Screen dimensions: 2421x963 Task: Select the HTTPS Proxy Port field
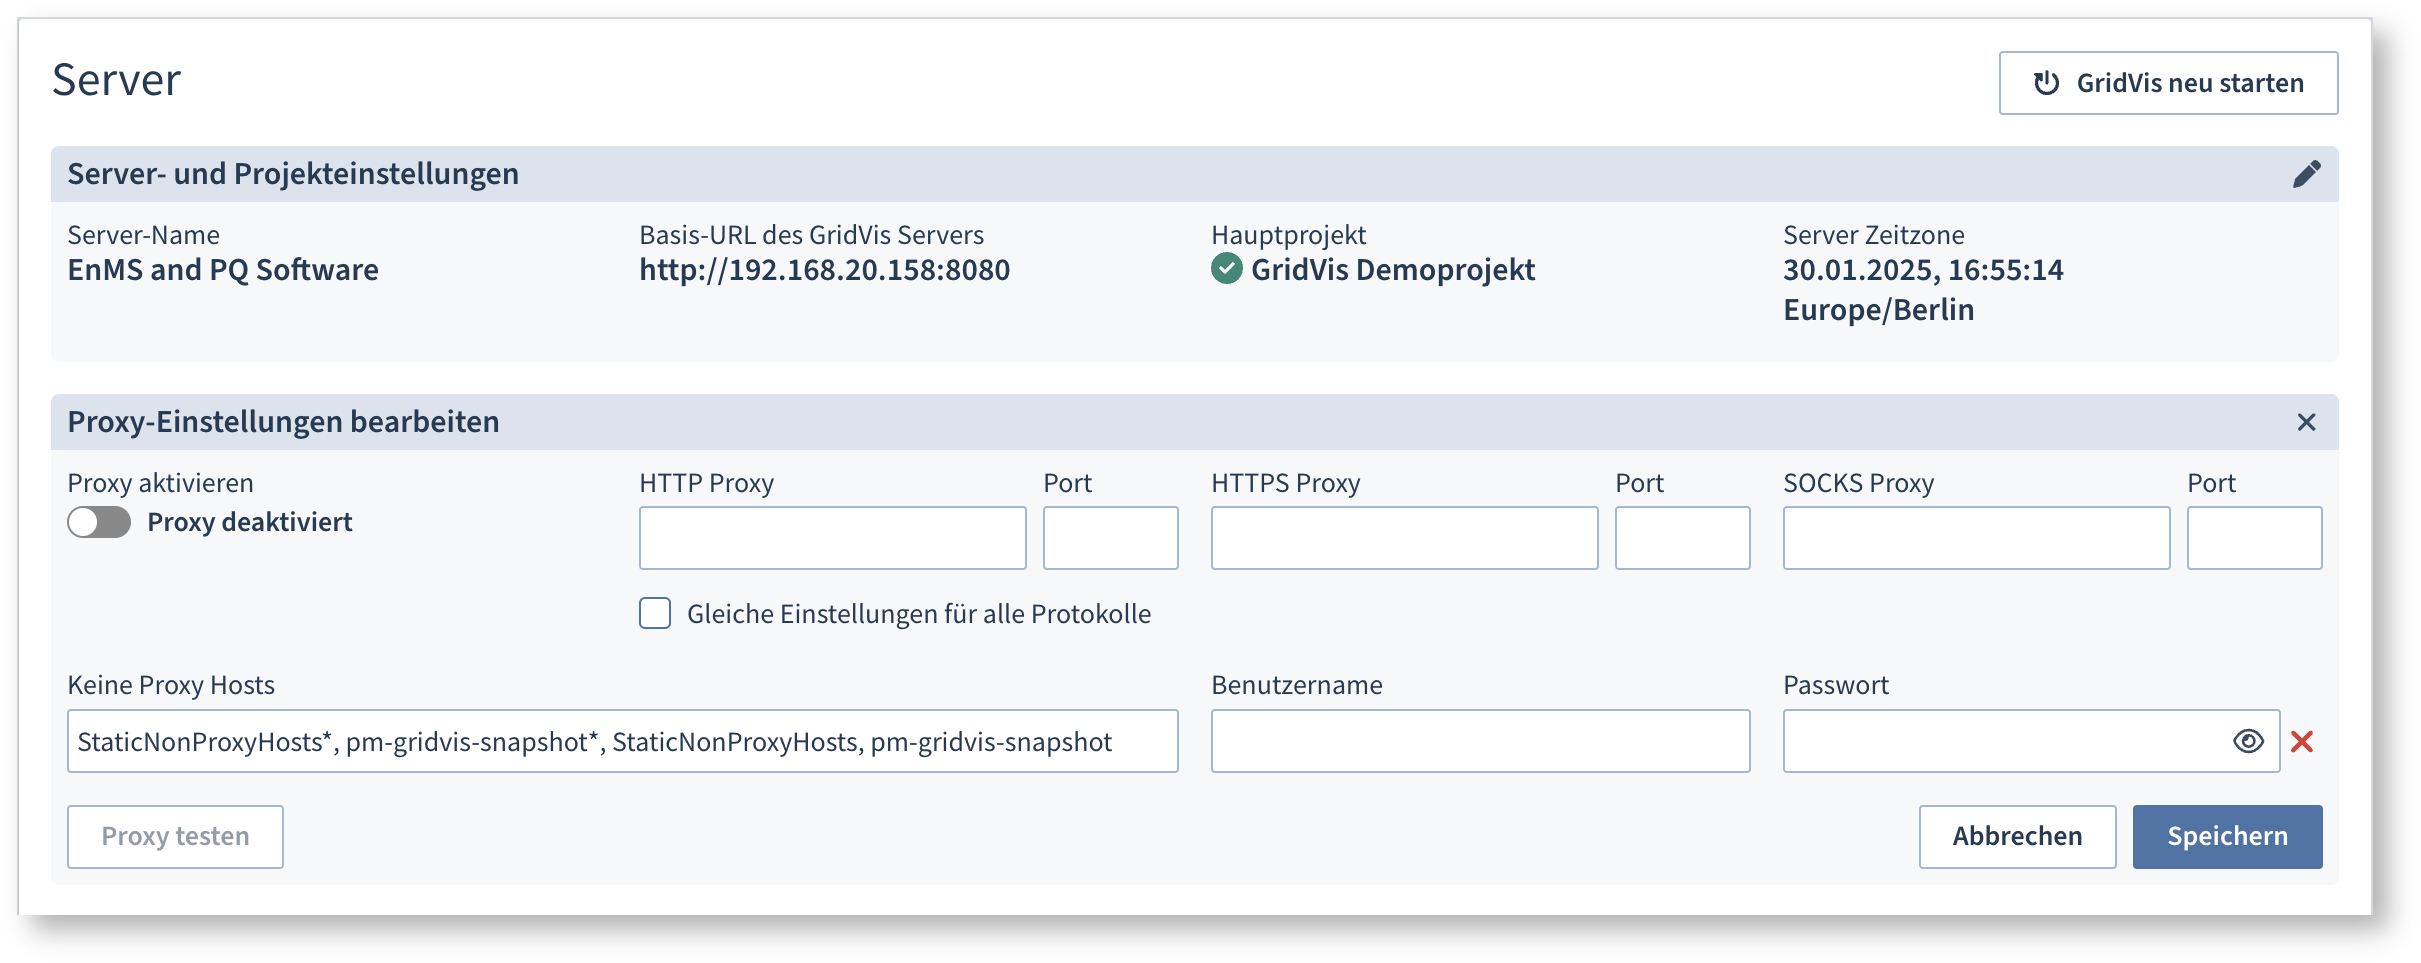1682,538
